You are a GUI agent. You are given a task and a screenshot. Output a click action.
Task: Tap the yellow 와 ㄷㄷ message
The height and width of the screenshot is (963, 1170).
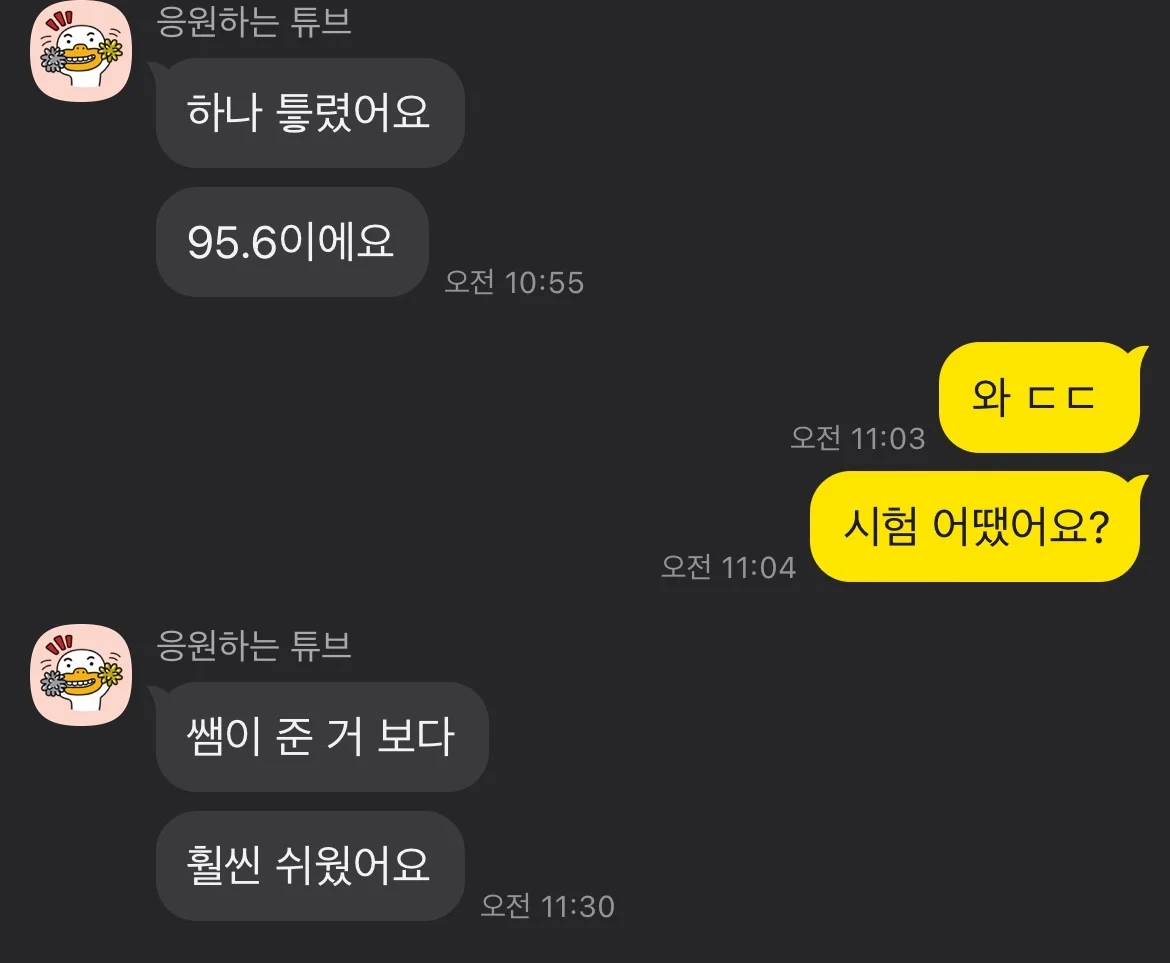1039,398
